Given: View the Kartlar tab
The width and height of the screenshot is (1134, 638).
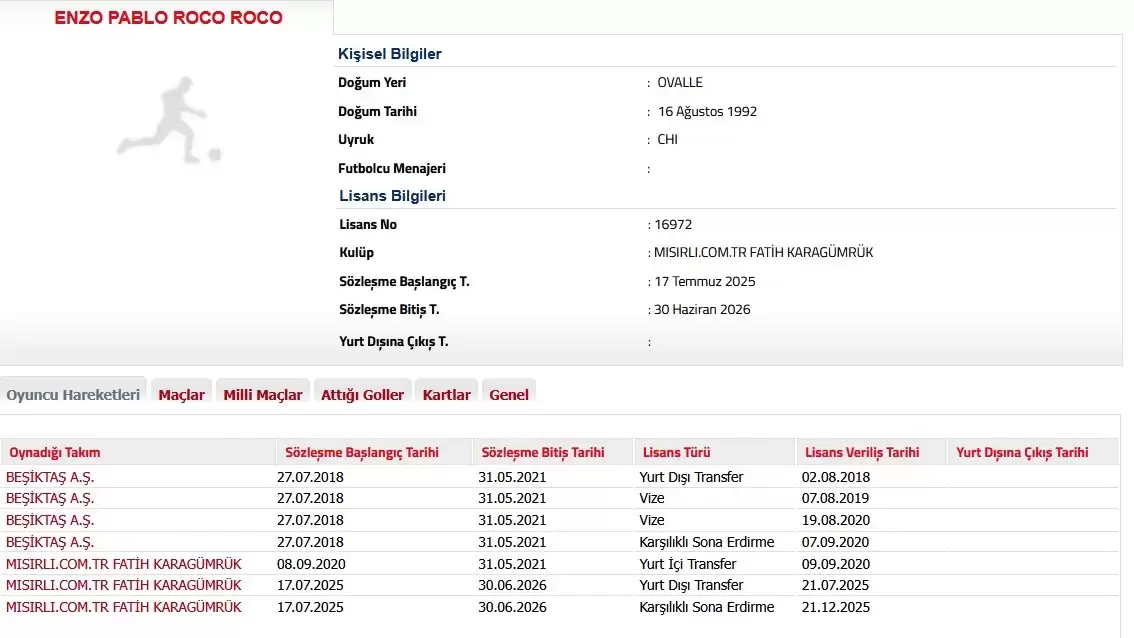Looking at the screenshot, I should click(x=446, y=394).
